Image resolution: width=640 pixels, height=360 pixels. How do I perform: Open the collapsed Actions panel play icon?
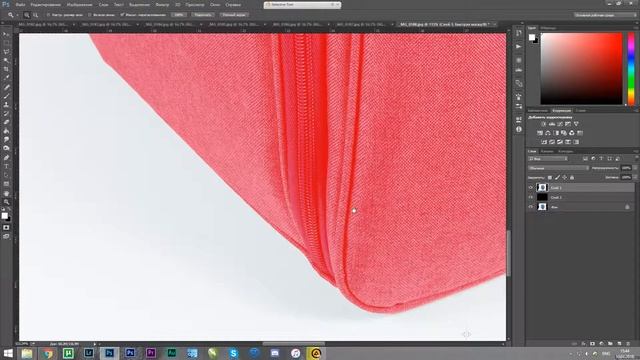coord(518,47)
